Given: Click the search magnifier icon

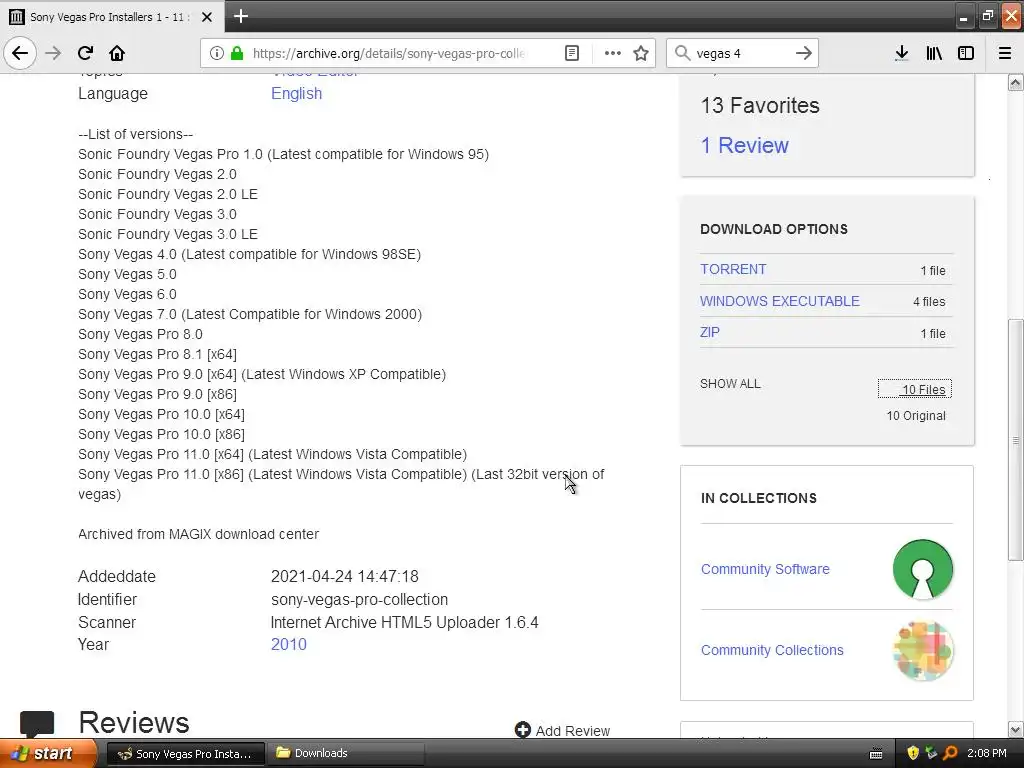Looking at the screenshot, I should [x=682, y=53].
